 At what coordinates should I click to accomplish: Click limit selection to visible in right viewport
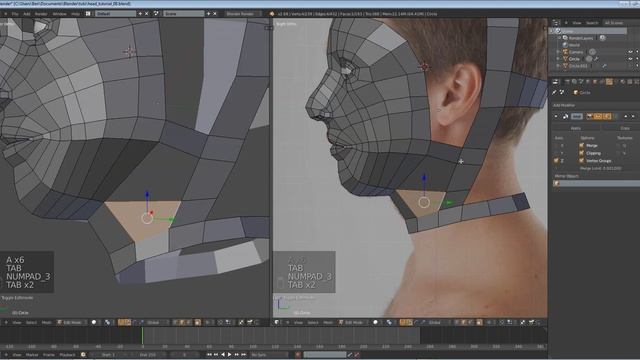(480, 322)
